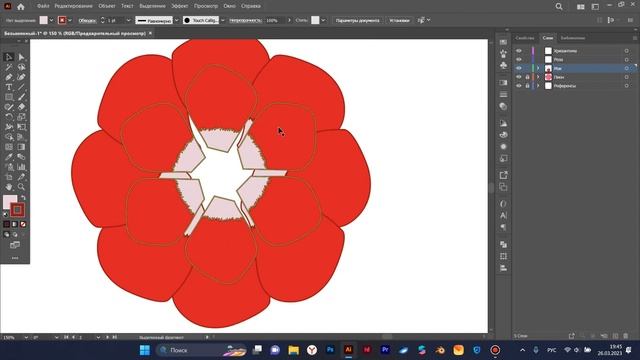
Task: Select the Shape Builder tool
Action: [x=9, y=137]
